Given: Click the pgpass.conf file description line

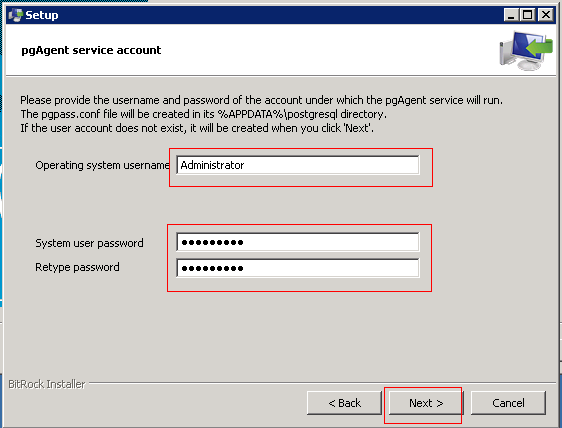Looking at the screenshot, I should (x=203, y=114).
